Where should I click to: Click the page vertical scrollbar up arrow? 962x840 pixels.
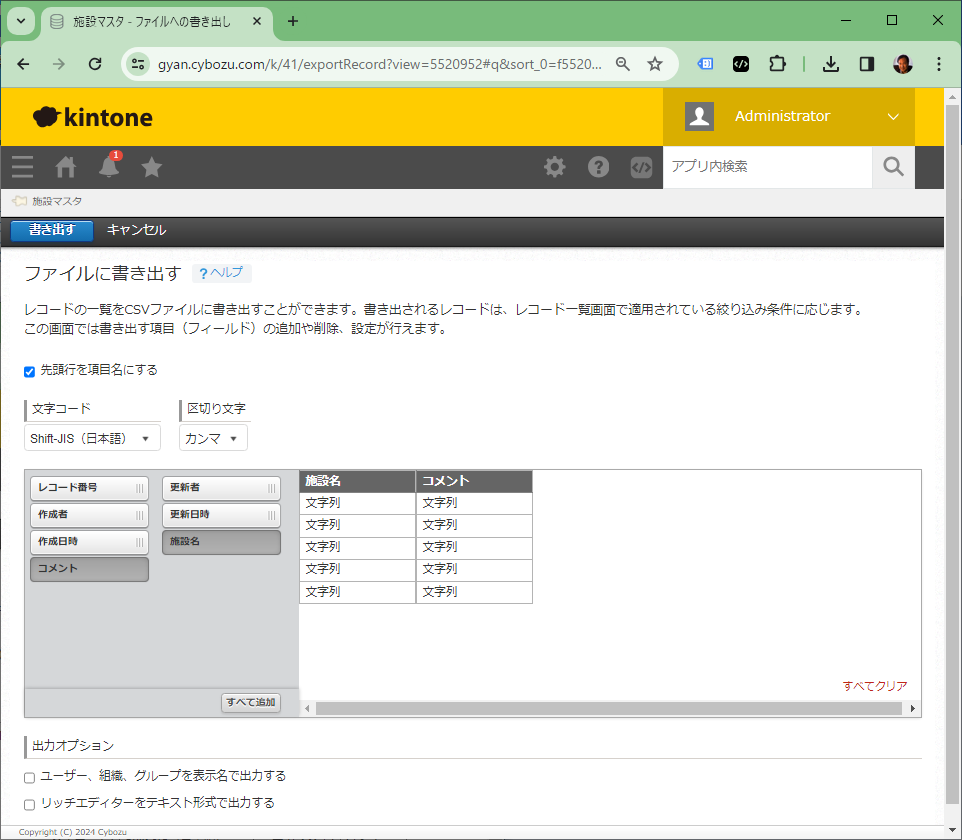click(952, 97)
